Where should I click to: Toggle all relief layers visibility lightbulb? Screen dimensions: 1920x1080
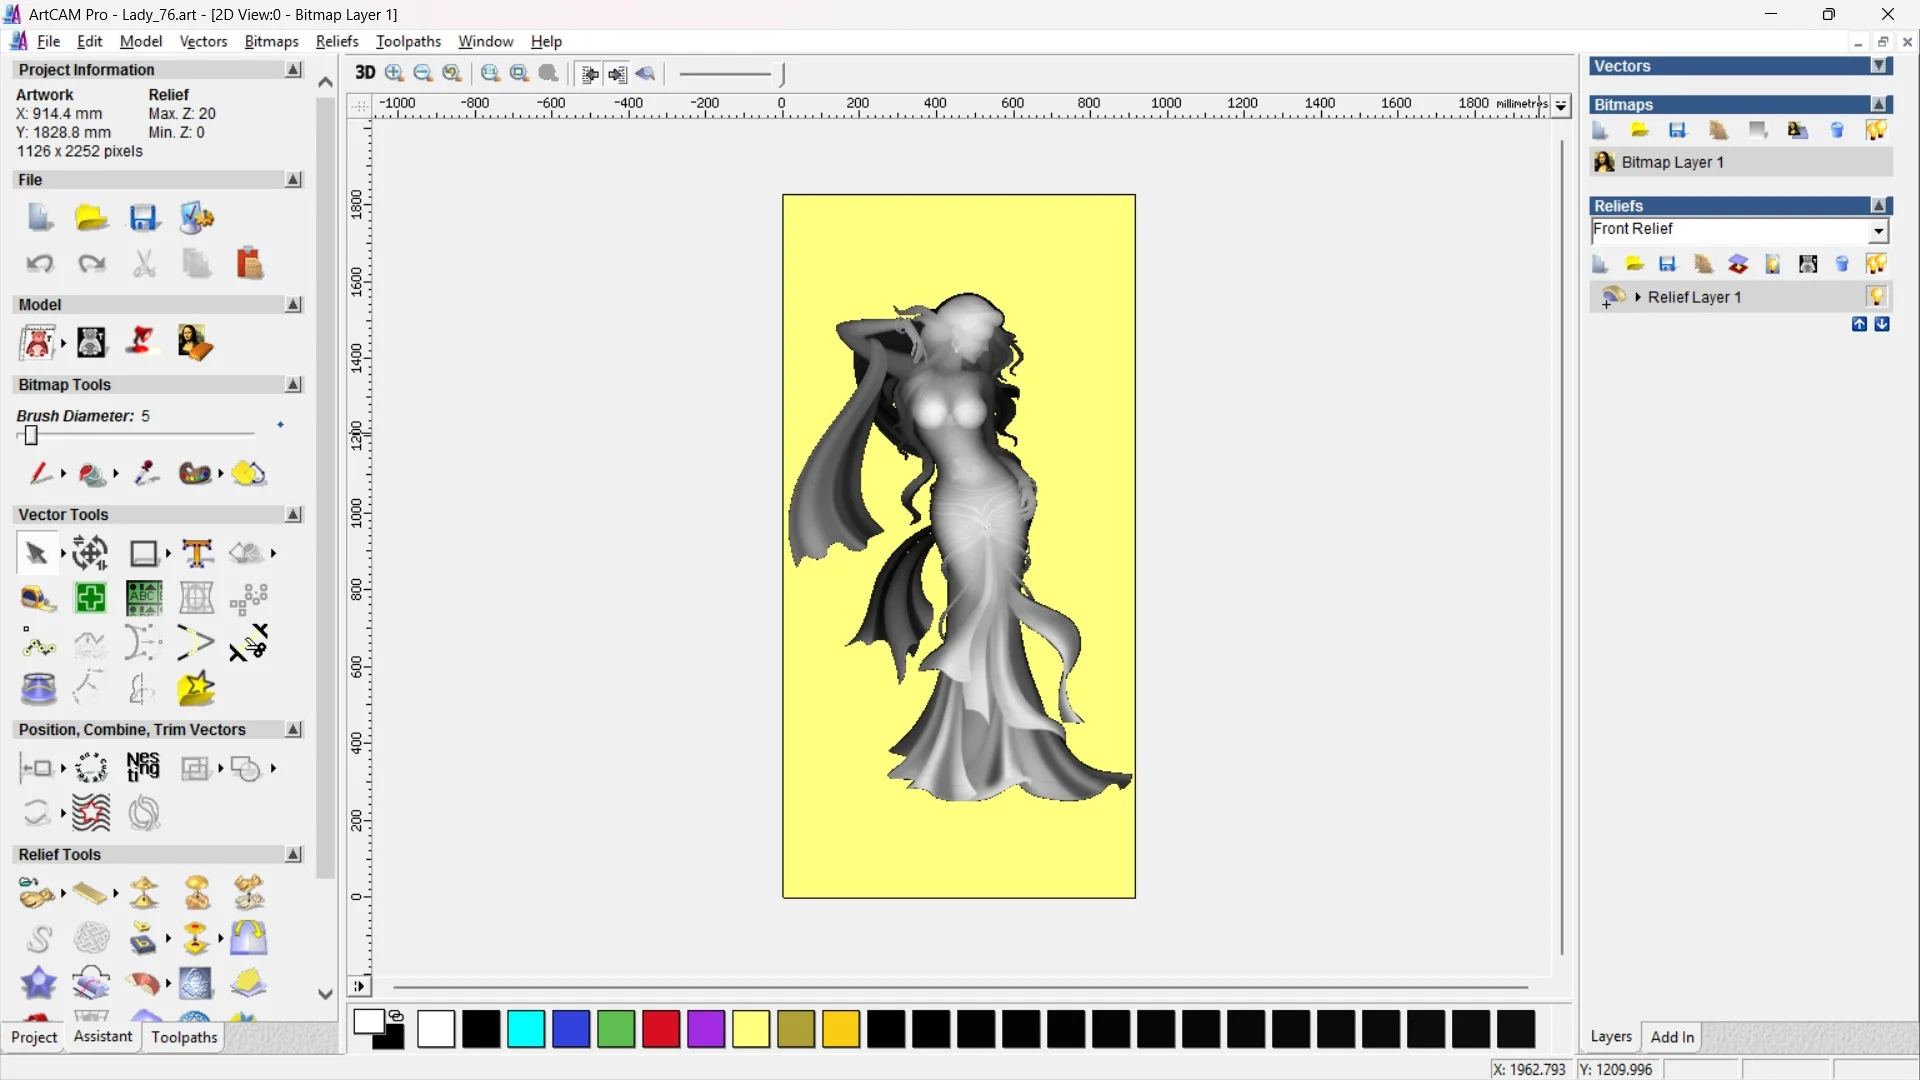(1876, 264)
